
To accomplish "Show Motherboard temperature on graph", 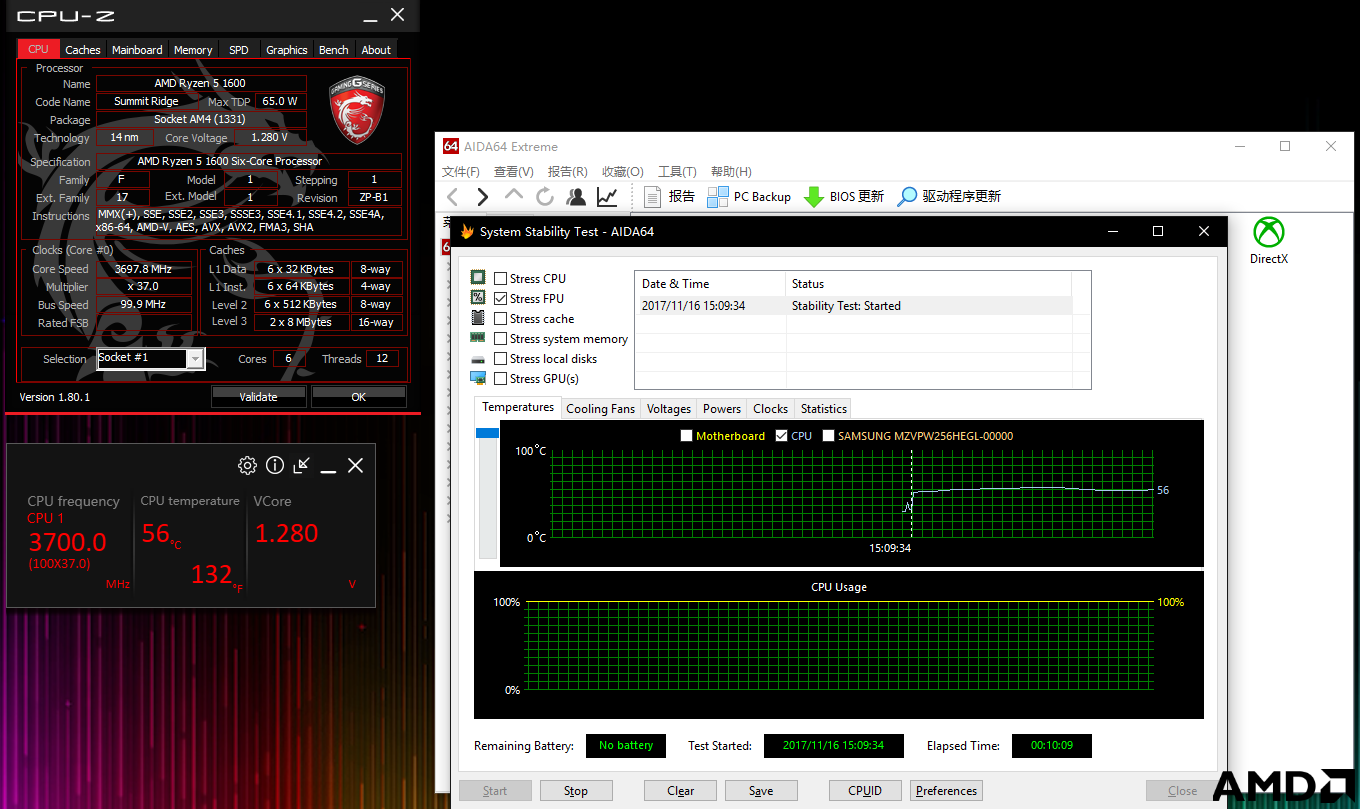I will [x=686, y=436].
